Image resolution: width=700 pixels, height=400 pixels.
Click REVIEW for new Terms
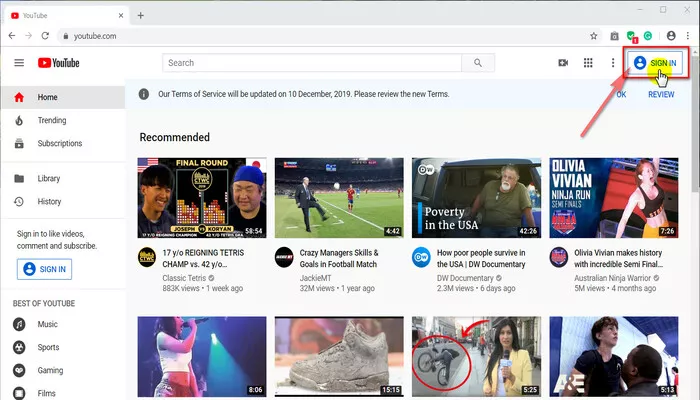tap(661, 95)
